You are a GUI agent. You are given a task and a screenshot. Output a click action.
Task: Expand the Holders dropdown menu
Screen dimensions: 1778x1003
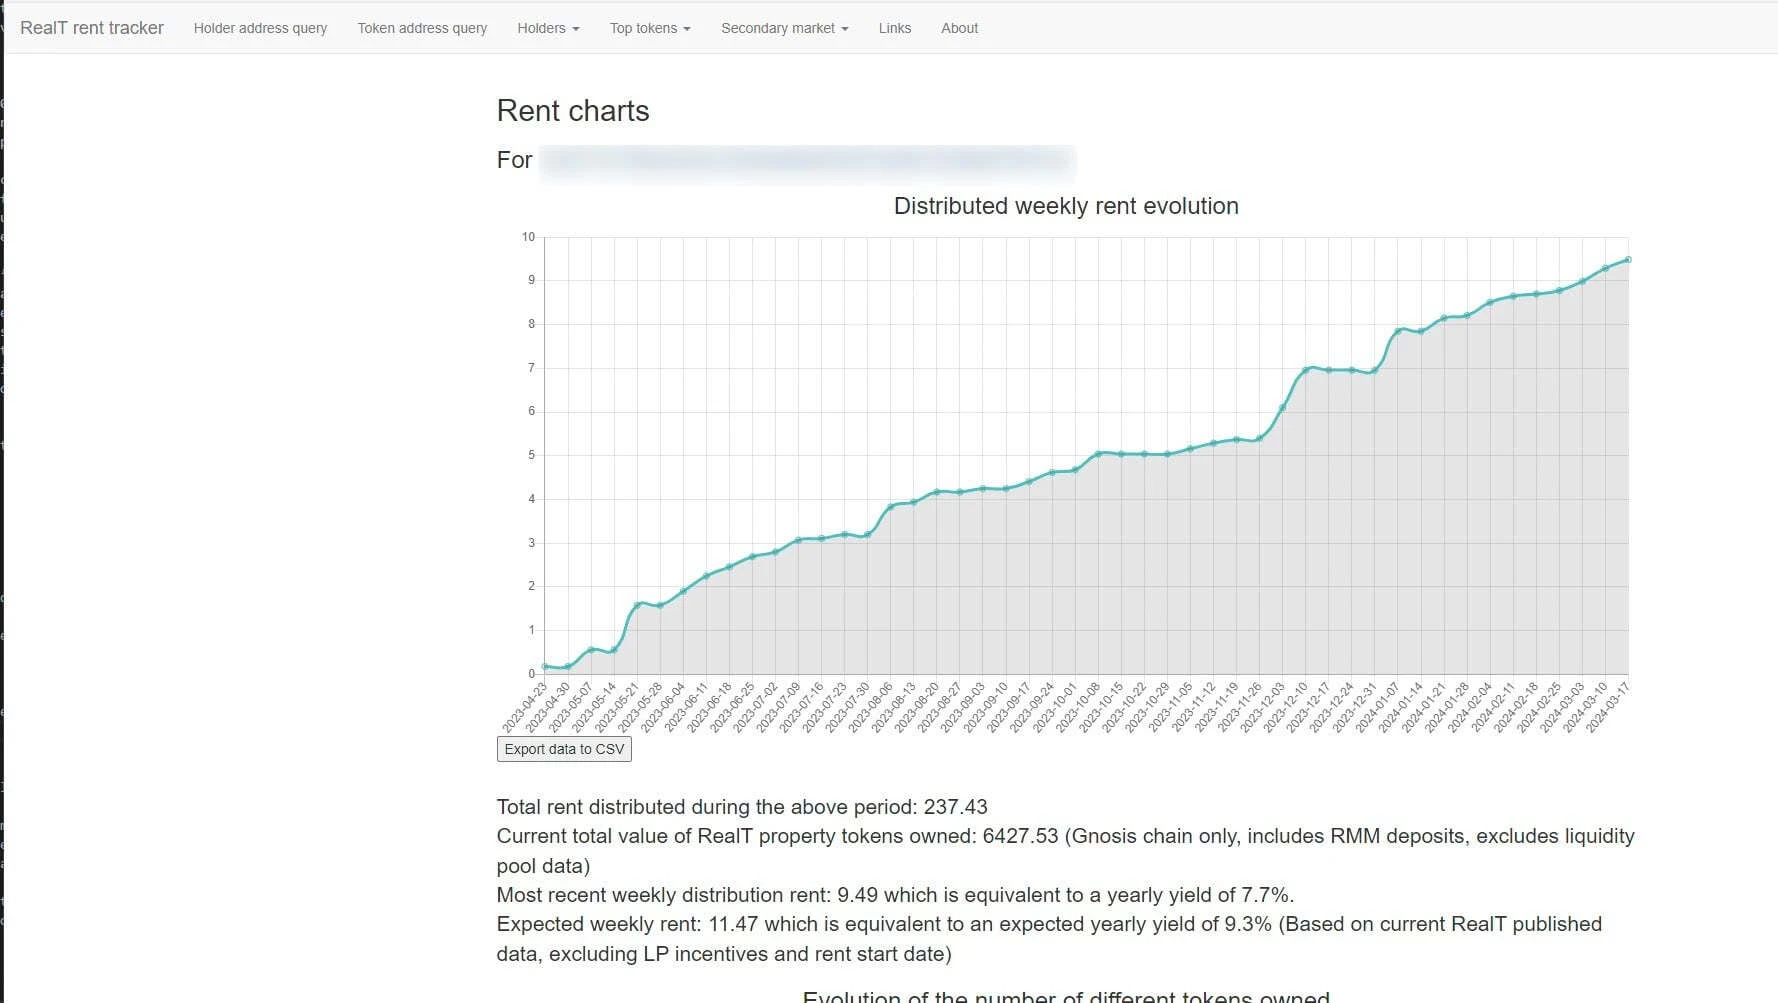point(548,28)
